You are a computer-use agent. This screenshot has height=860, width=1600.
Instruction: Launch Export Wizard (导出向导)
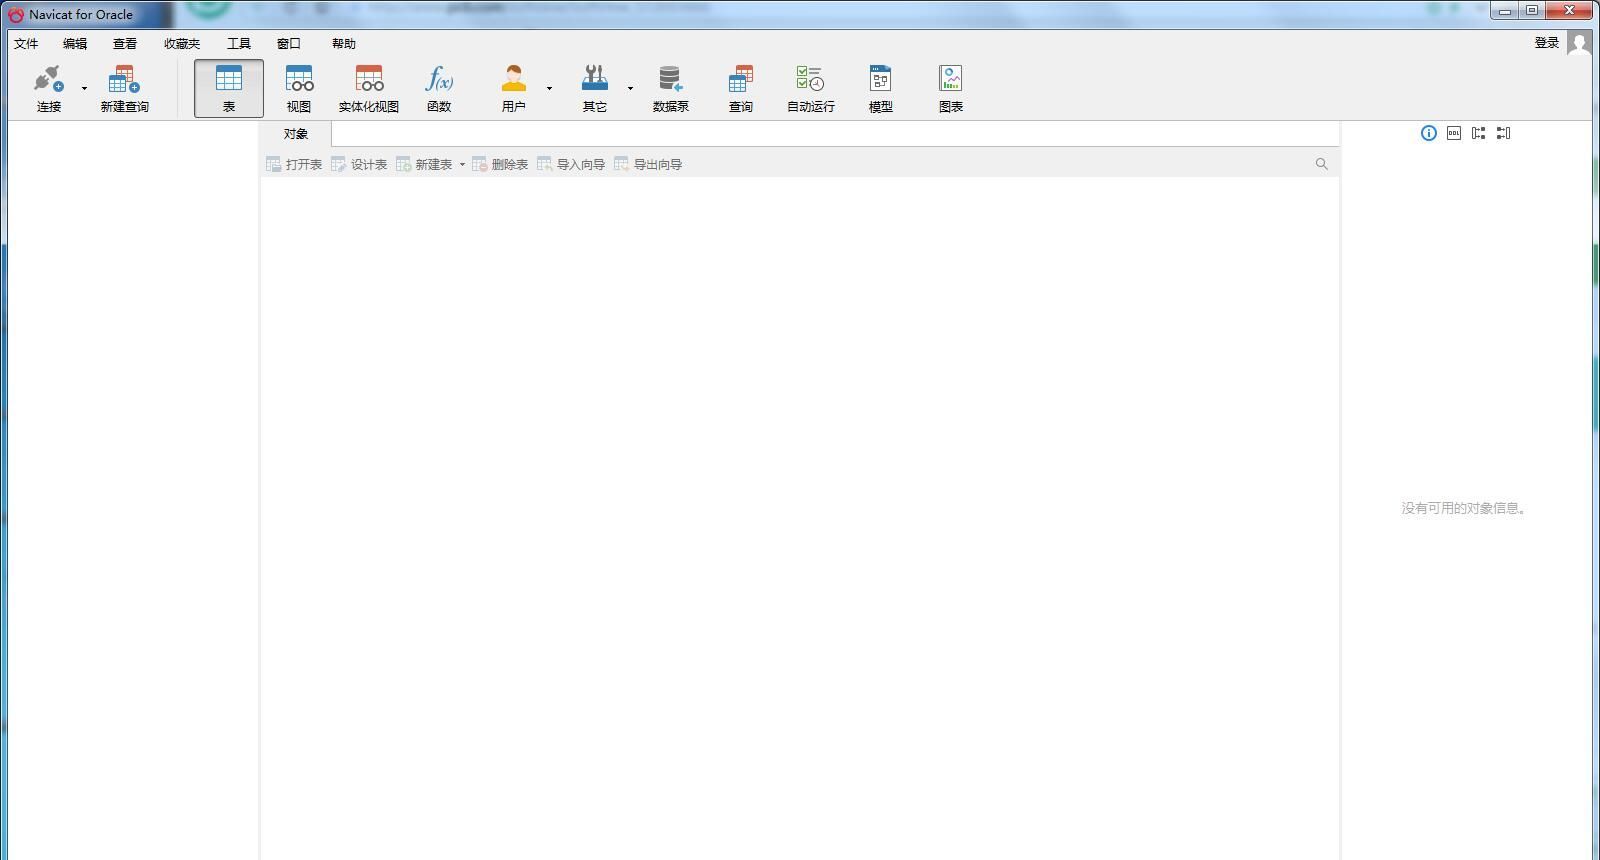tap(648, 164)
